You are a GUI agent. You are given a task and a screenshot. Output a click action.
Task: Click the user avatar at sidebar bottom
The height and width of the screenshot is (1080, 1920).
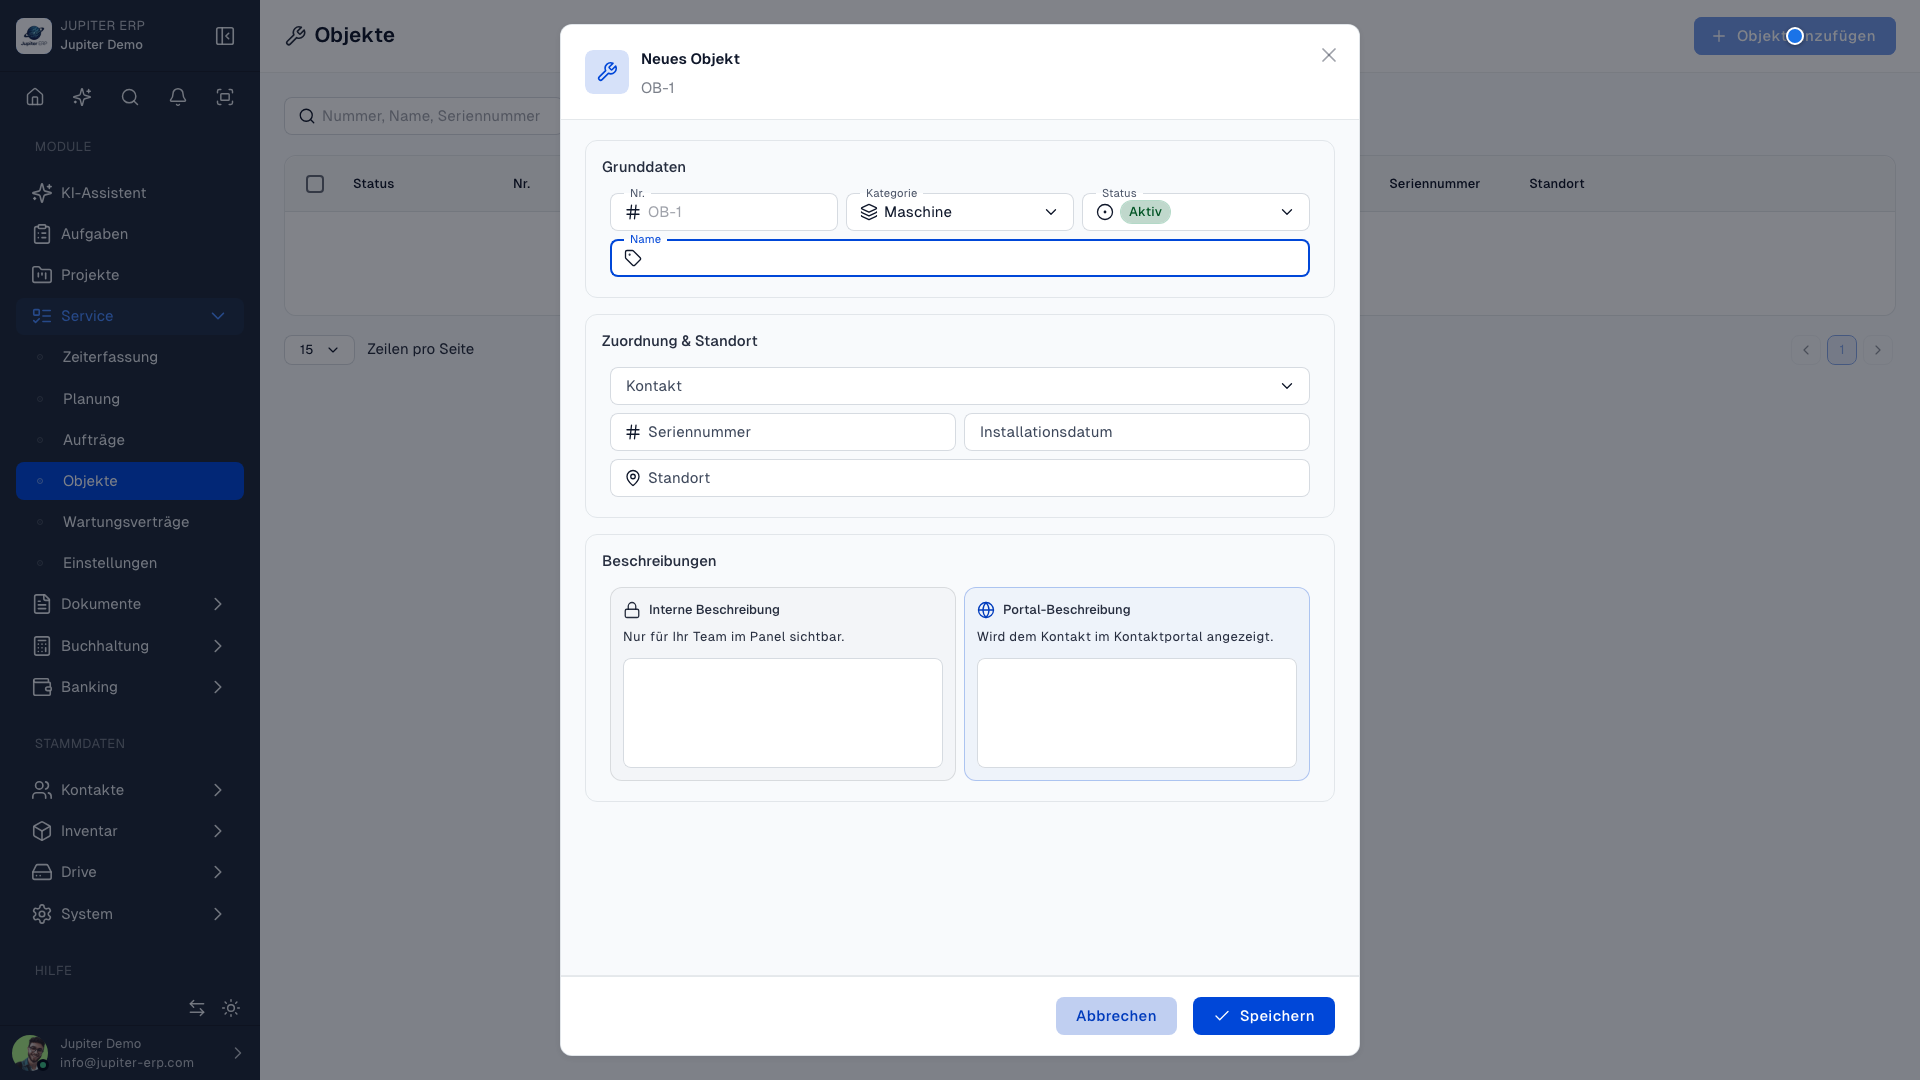point(30,1053)
